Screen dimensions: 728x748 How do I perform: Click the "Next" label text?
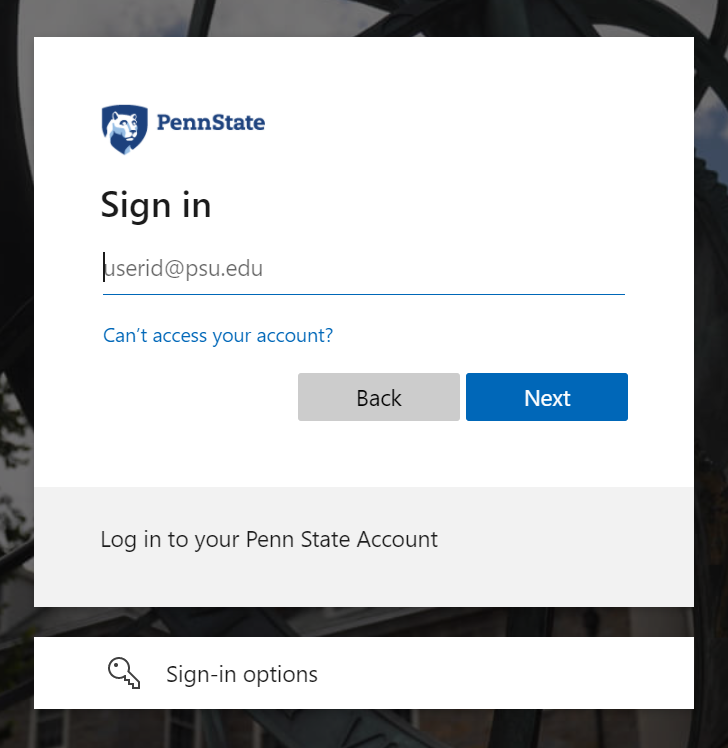point(547,398)
